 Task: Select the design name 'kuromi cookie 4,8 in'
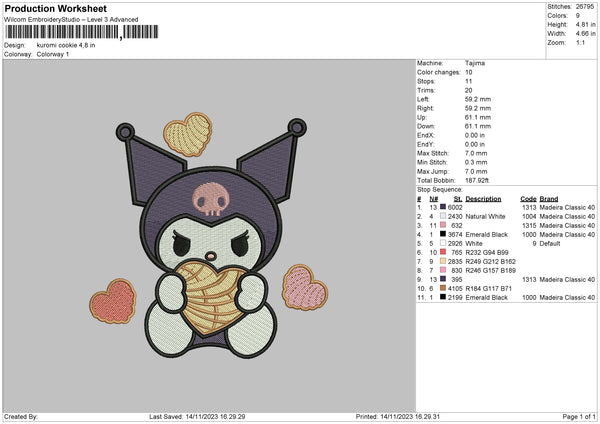66,45
